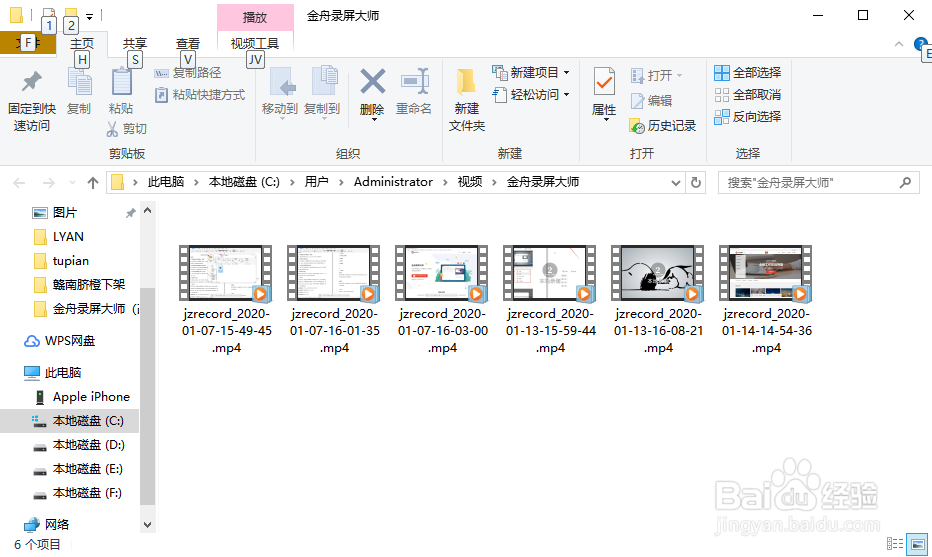
Task: Select the tupian folder in the sidebar
Action: point(70,261)
